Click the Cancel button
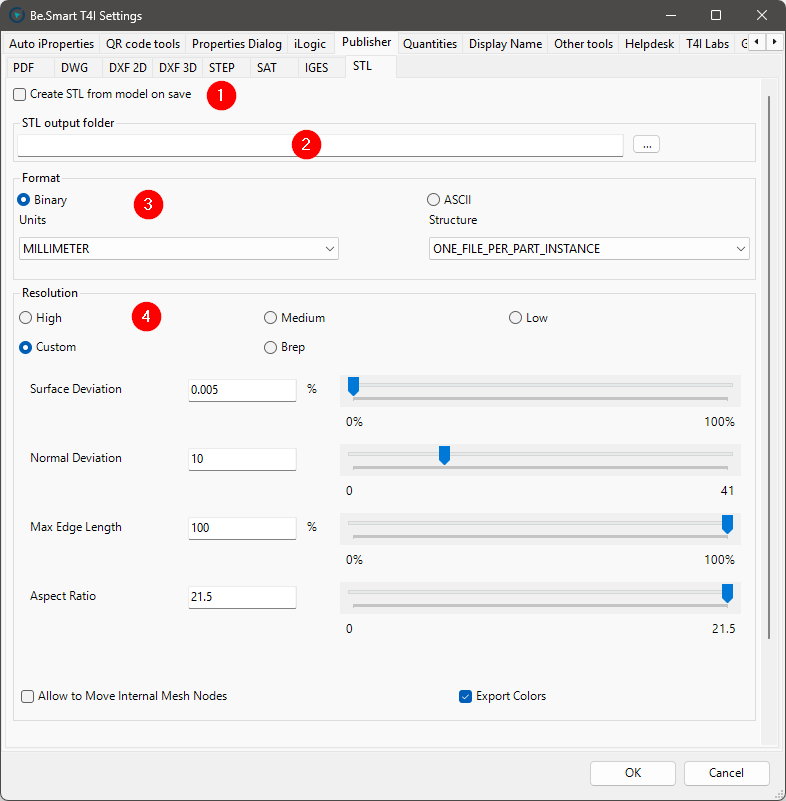Screen dimensions: 786x801 (x=726, y=773)
